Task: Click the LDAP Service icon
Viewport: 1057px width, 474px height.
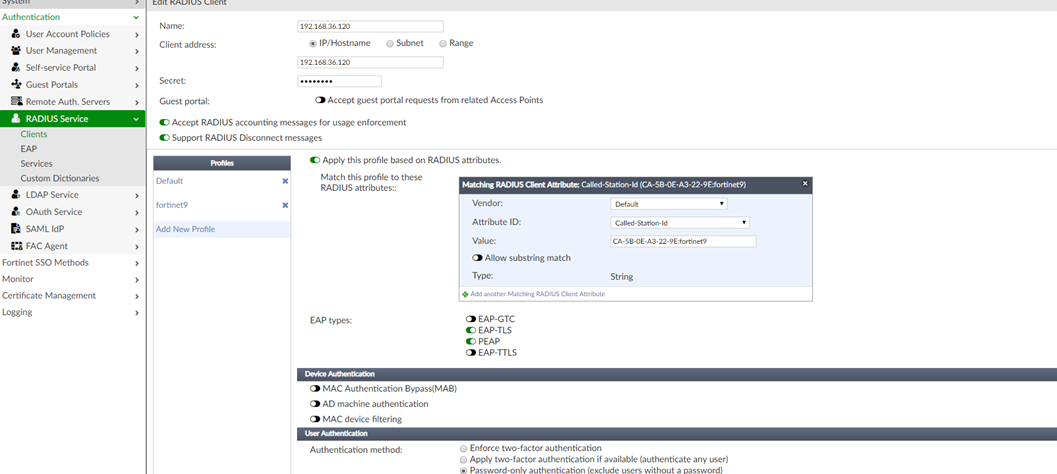Action: point(16,195)
